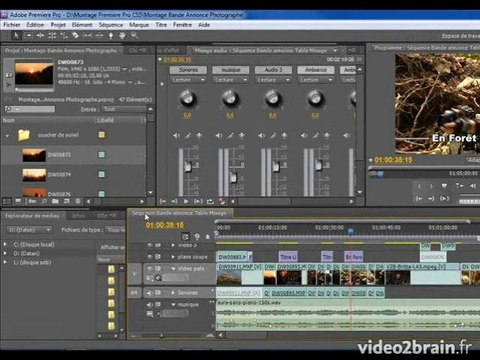Open Find in Project panel
This screenshot has width=480, height=360.
tap(44, 201)
